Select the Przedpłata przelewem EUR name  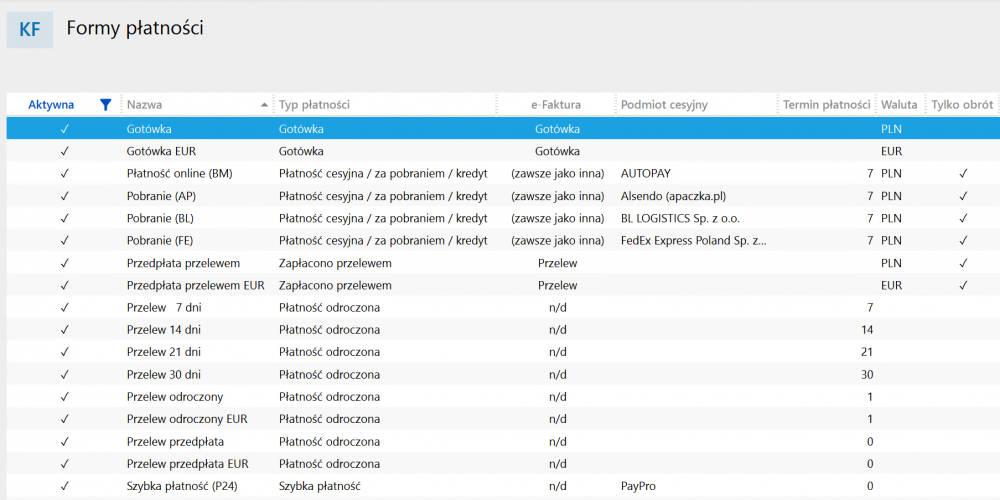(x=195, y=285)
